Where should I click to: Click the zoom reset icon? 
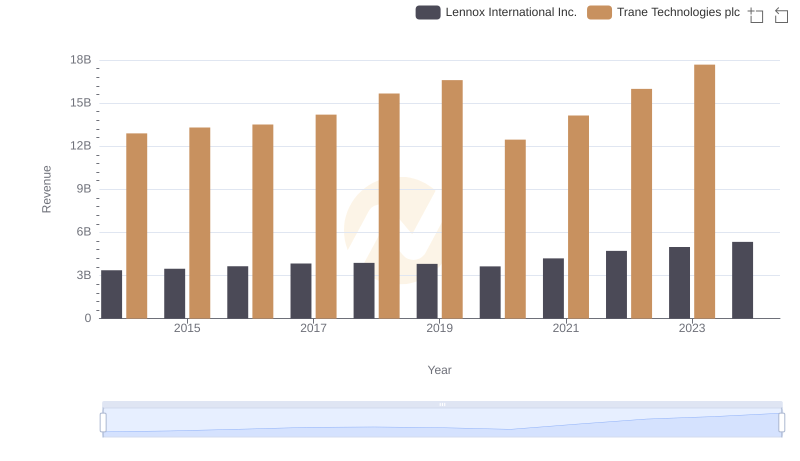pos(782,14)
